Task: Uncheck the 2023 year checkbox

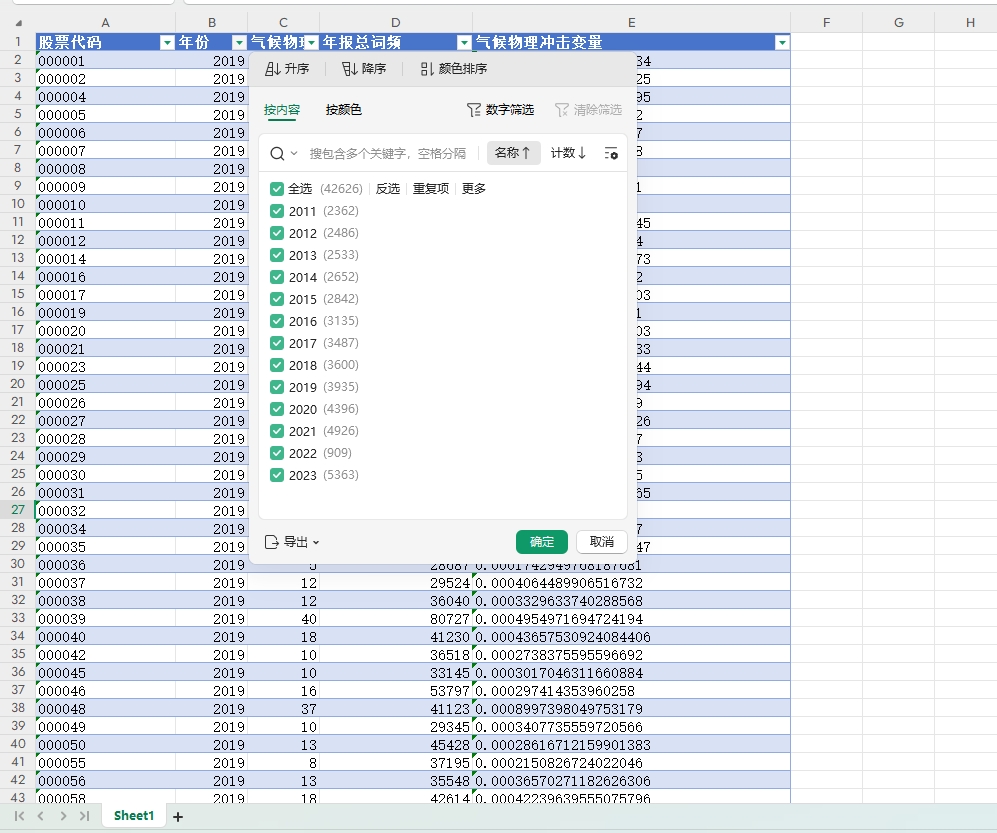Action: point(277,475)
